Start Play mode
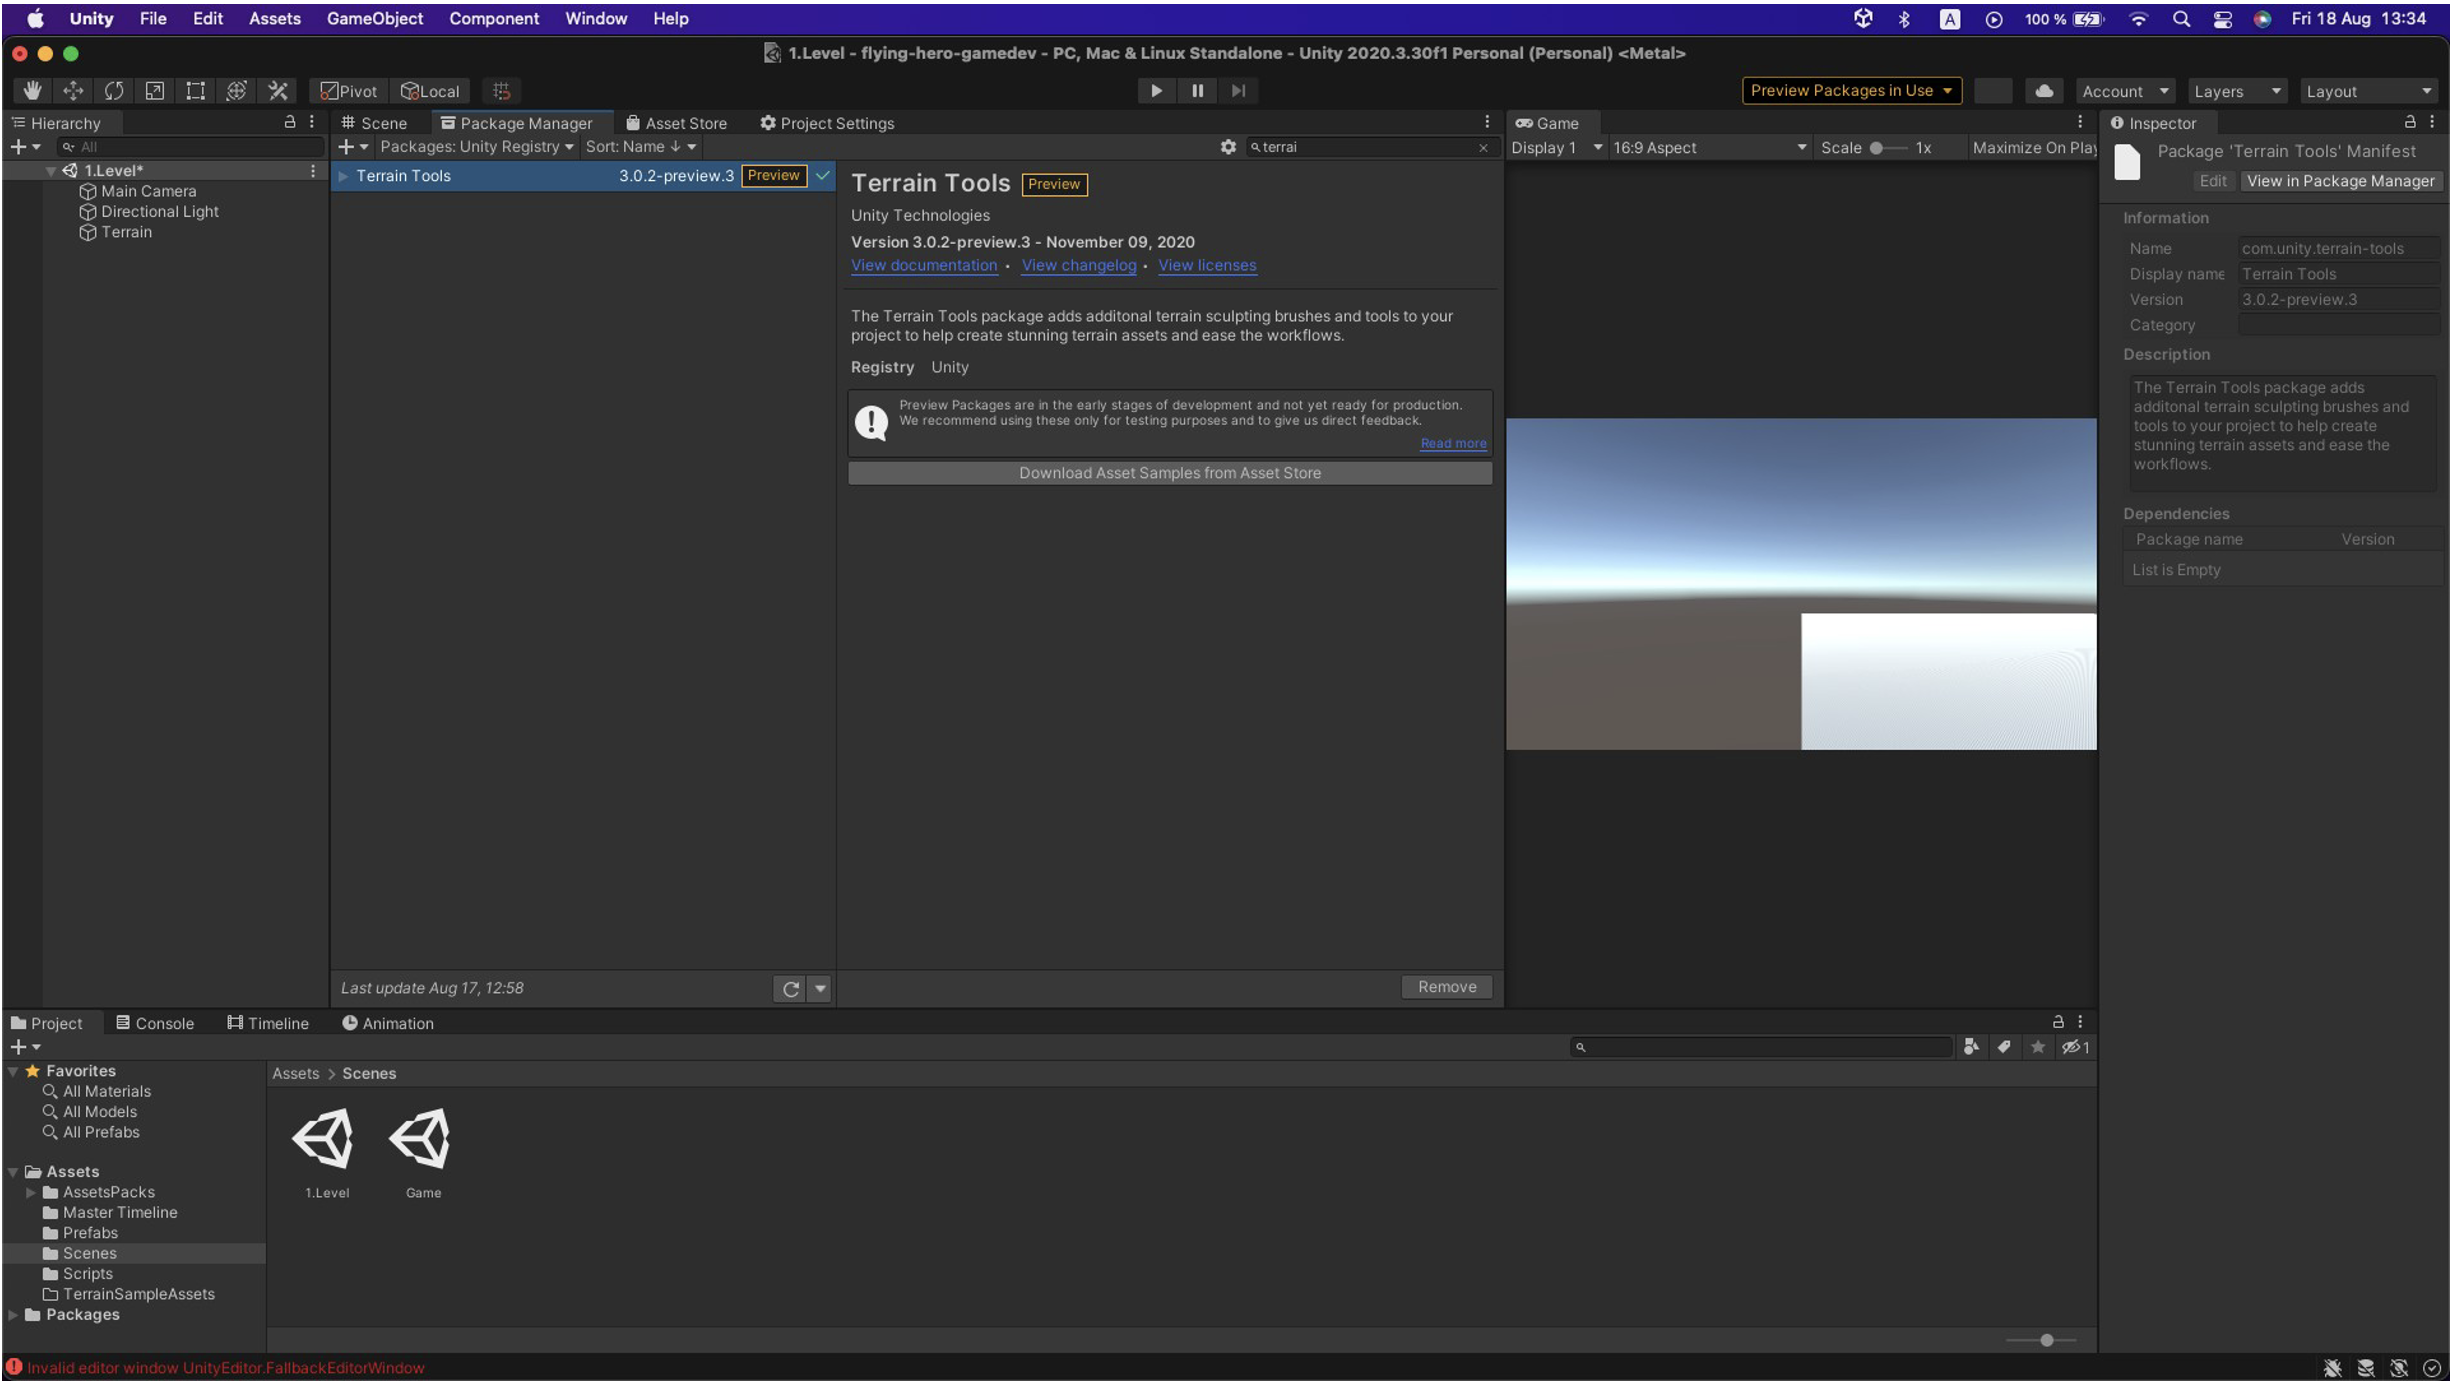The width and height of the screenshot is (2454, 1382). (x=1156, y=91)
